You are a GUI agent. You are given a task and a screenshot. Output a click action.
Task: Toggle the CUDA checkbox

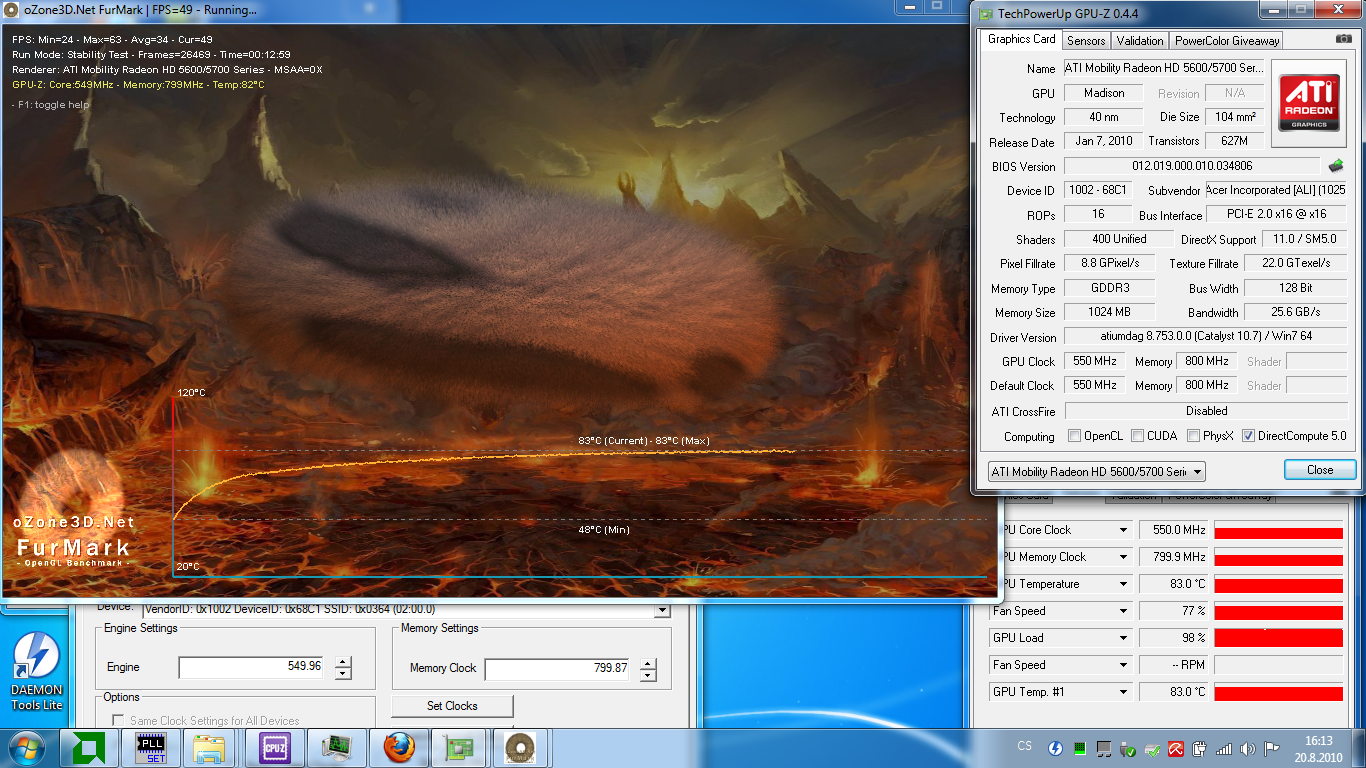point(1137,436)
